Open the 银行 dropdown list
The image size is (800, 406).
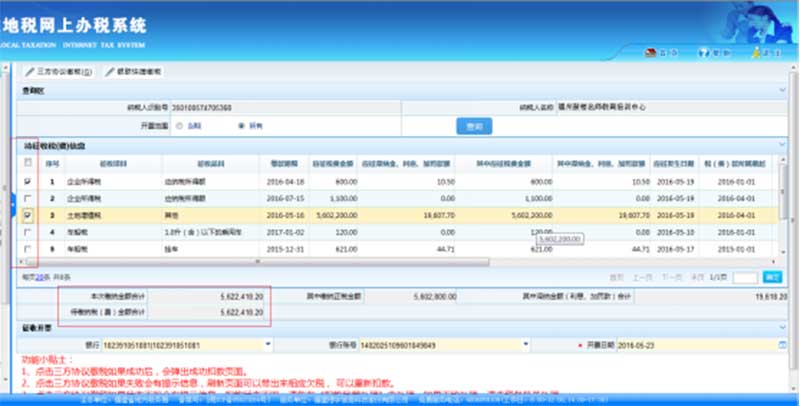268,345
